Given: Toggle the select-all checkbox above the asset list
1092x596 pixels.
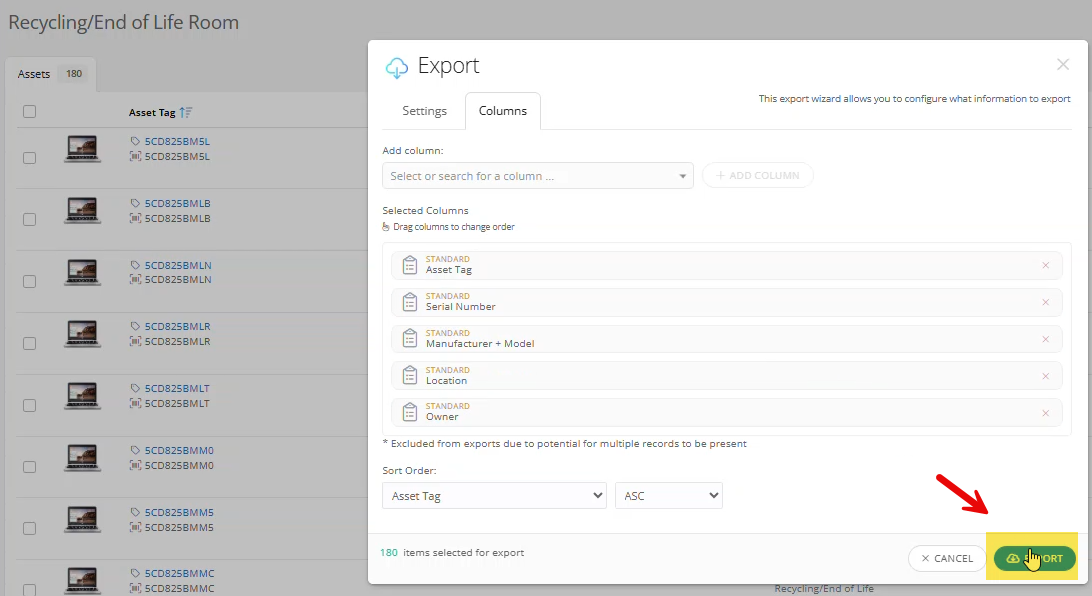Looking at the screenshot, I should click(x=29, y=111).
